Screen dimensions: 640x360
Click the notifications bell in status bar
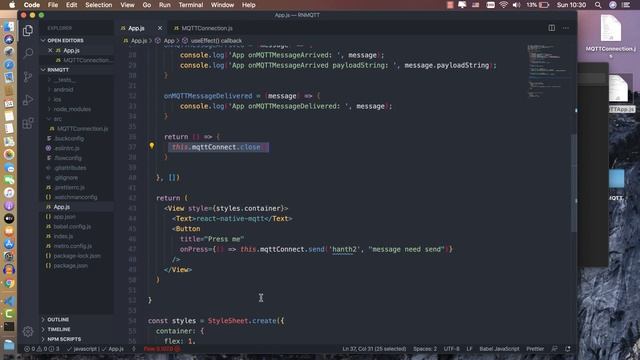point(568,349)
